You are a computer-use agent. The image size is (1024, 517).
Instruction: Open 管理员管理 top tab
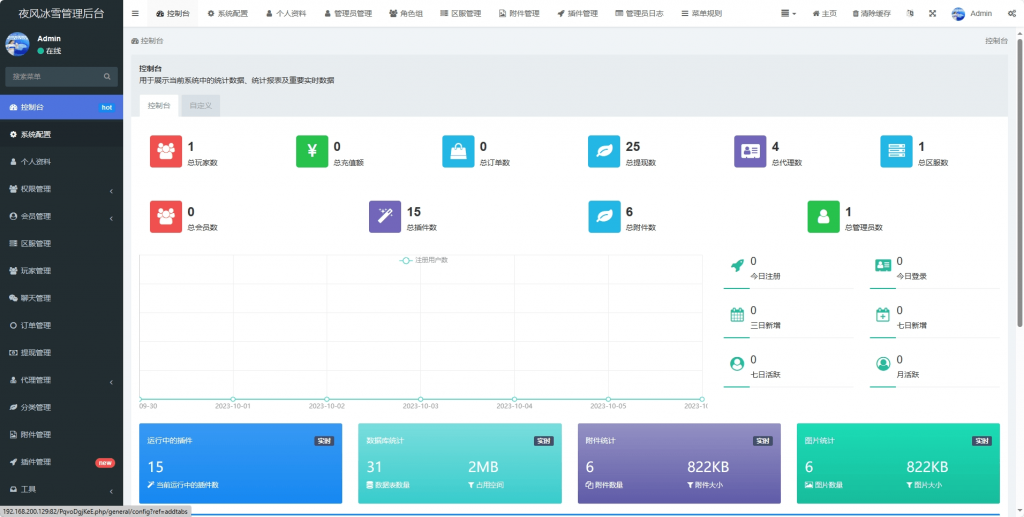tap(348, 13)
